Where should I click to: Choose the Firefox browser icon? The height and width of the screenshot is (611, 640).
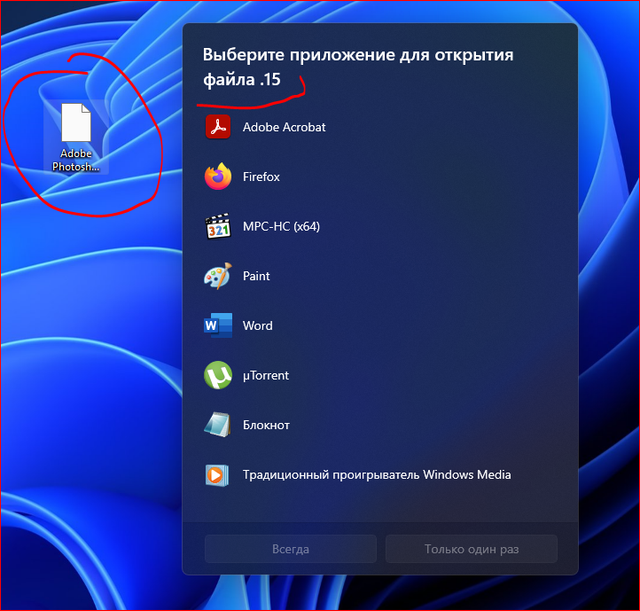(x=218, y=176)
